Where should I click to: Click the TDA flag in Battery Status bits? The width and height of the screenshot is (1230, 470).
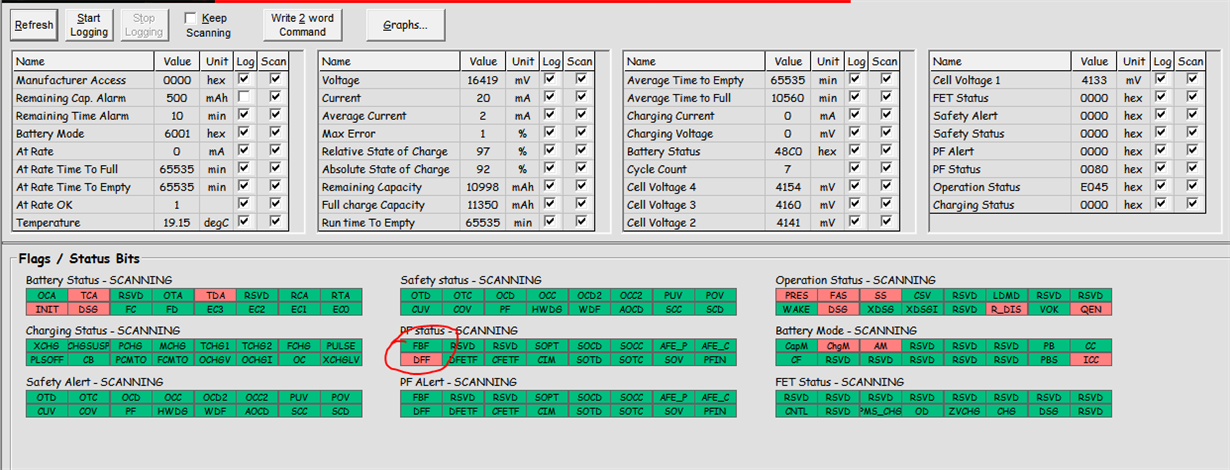click(216, 296)
